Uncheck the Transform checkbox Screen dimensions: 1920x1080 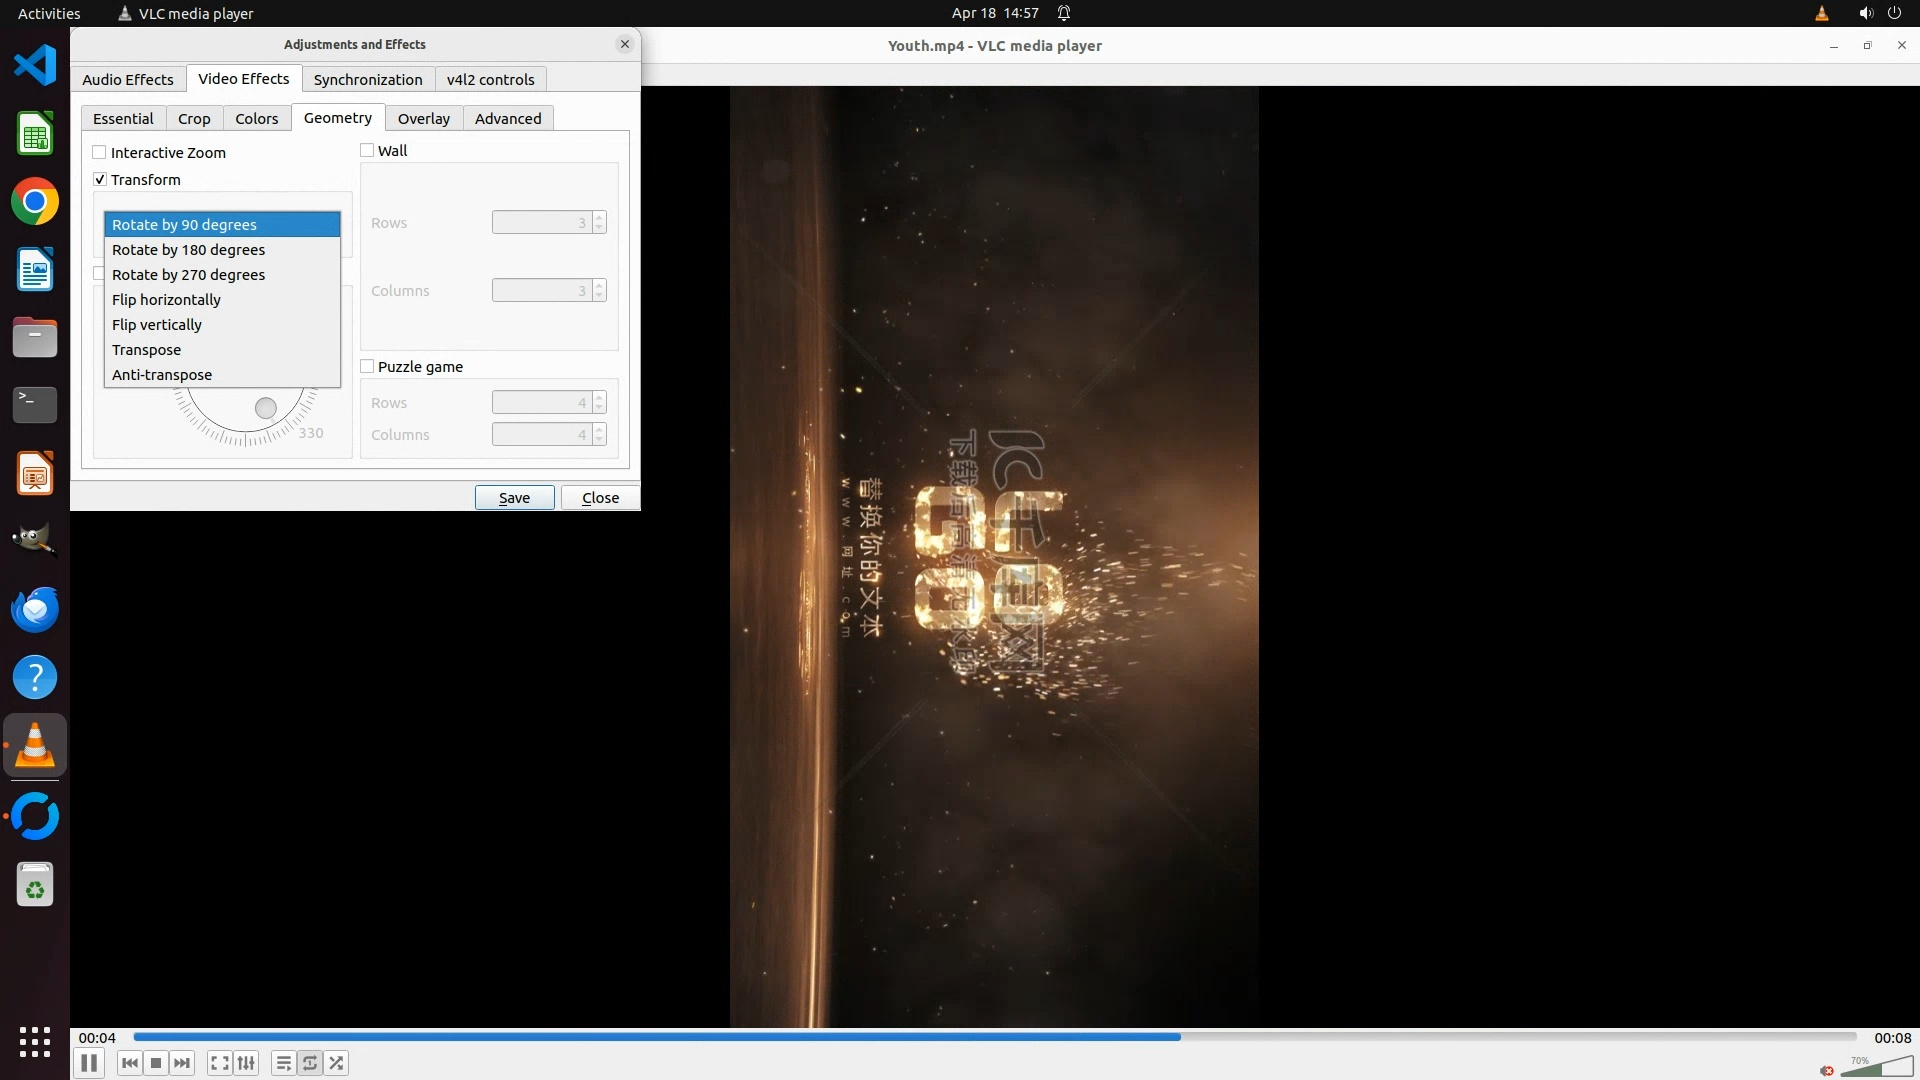point(100,180)
